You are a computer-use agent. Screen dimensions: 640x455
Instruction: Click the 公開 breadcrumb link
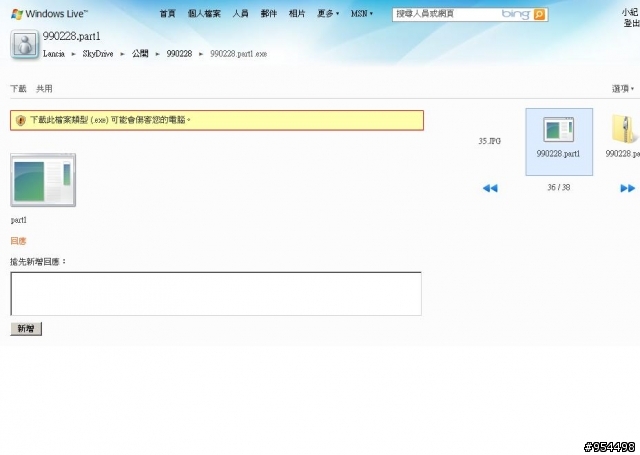140,54
